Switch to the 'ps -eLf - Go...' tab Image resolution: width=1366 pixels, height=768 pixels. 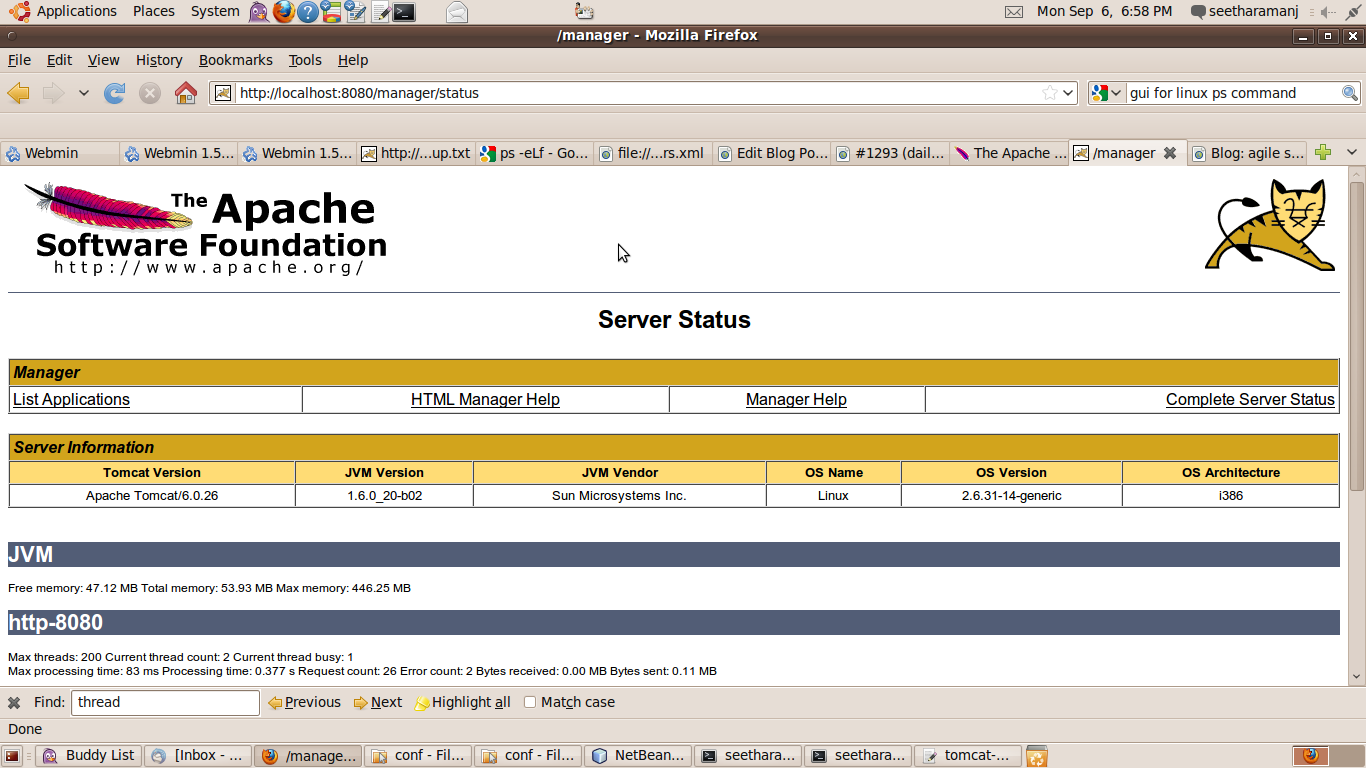tap(535, 153)
